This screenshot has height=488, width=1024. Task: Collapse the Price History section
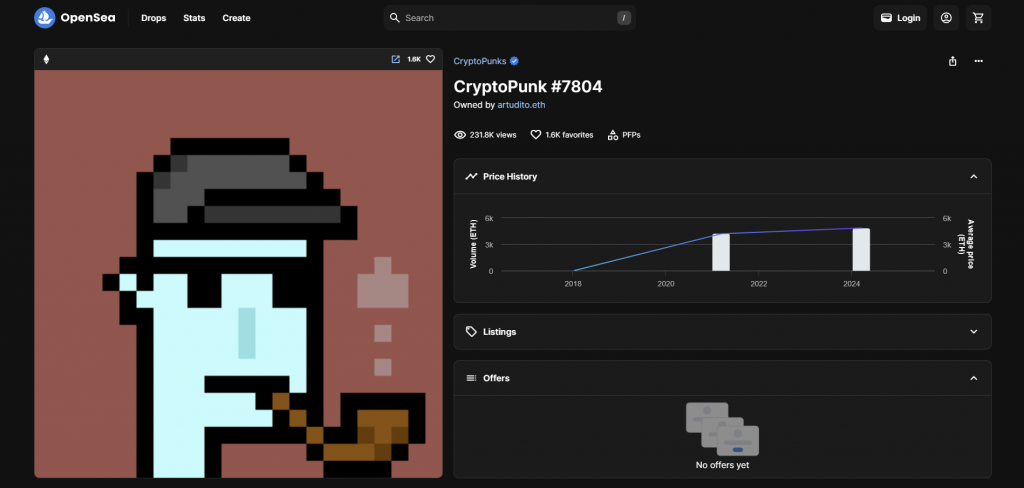(x=973, y=177)
